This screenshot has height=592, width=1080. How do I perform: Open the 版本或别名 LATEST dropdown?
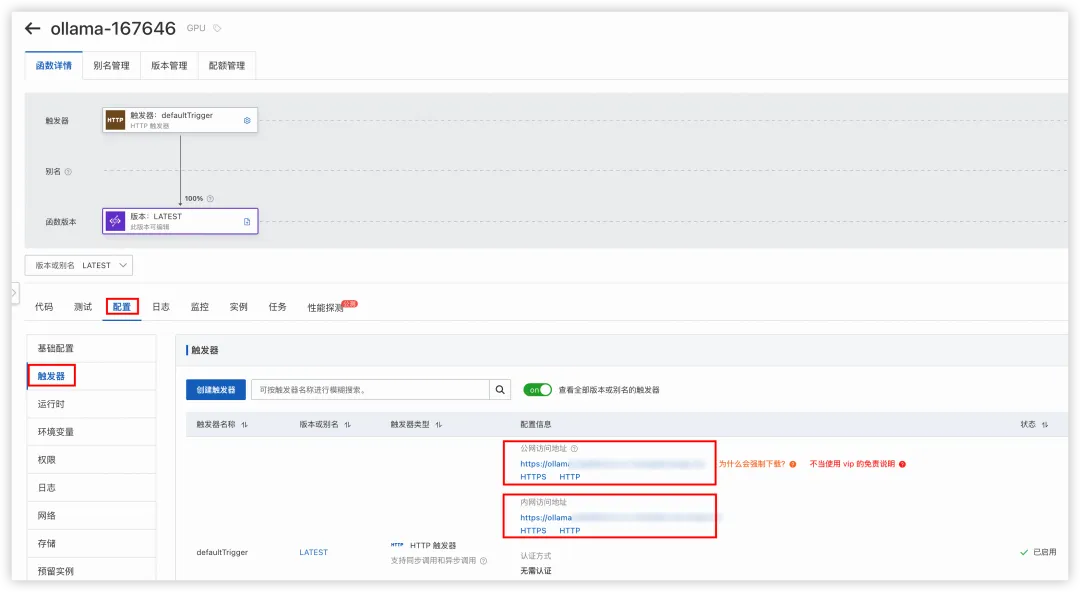click(79, 265)
